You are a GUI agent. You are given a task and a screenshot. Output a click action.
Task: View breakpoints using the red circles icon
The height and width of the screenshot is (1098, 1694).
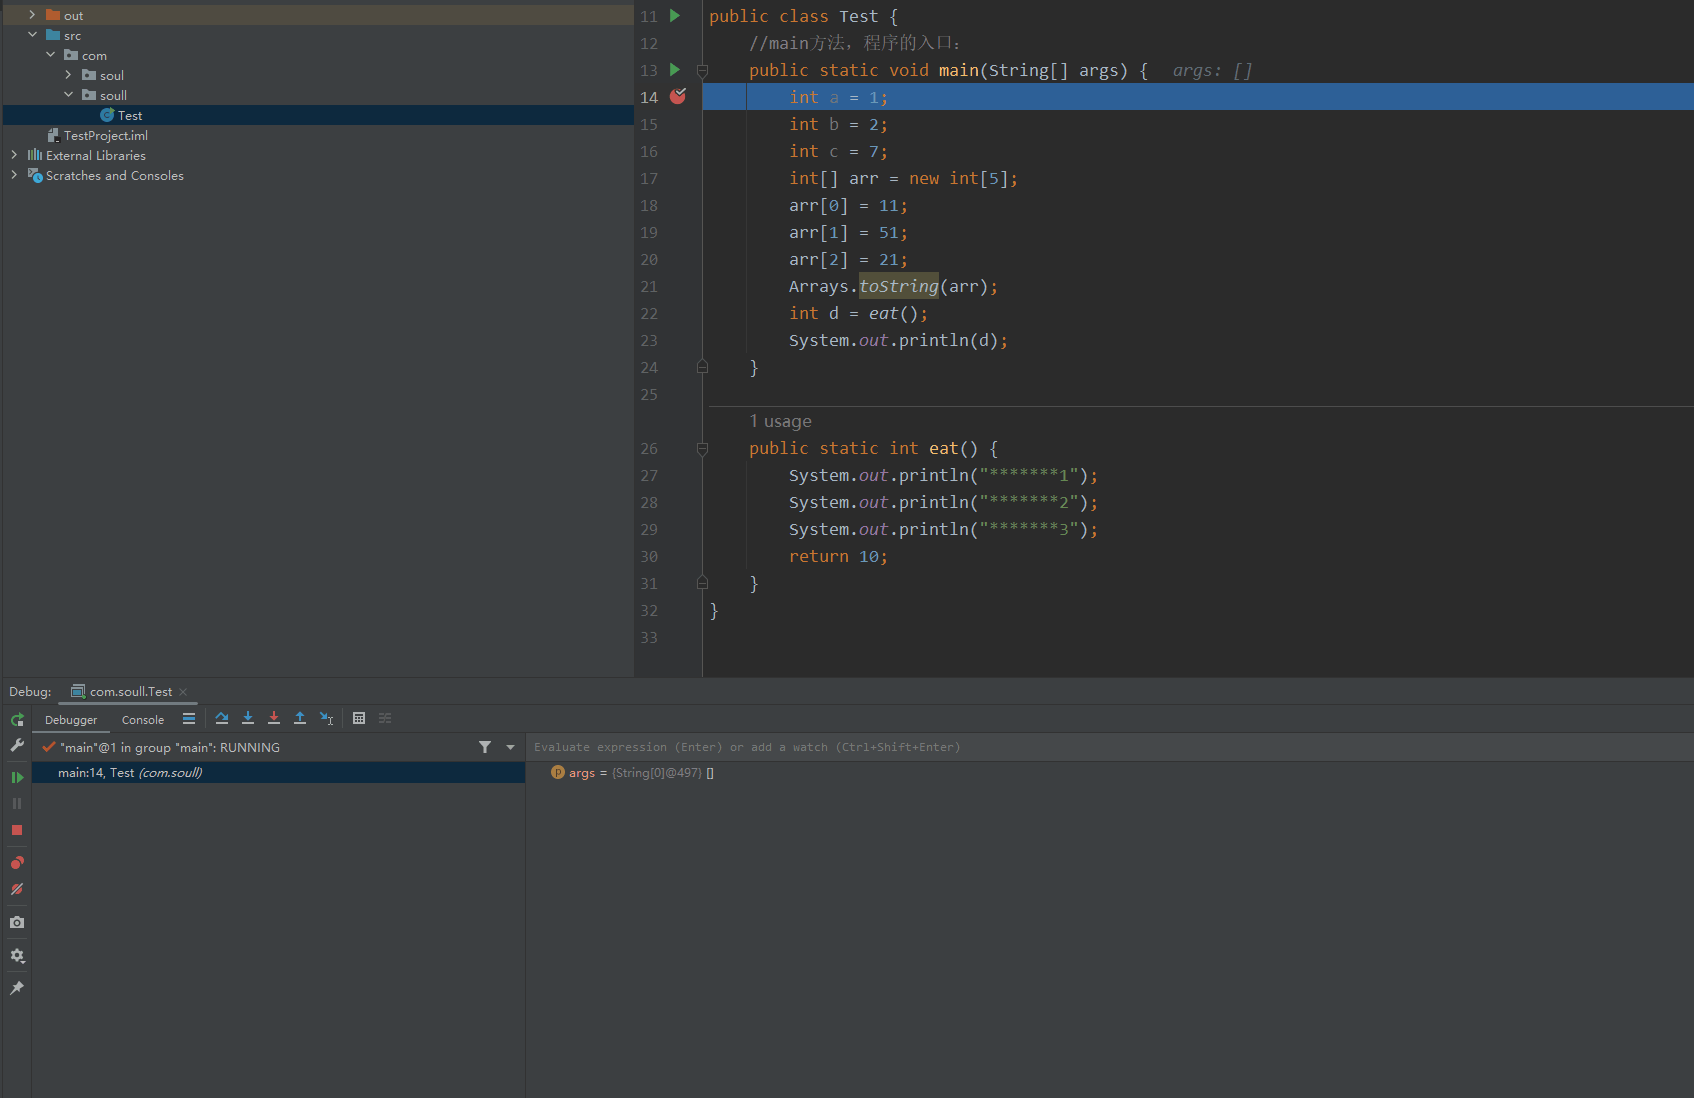17,862
